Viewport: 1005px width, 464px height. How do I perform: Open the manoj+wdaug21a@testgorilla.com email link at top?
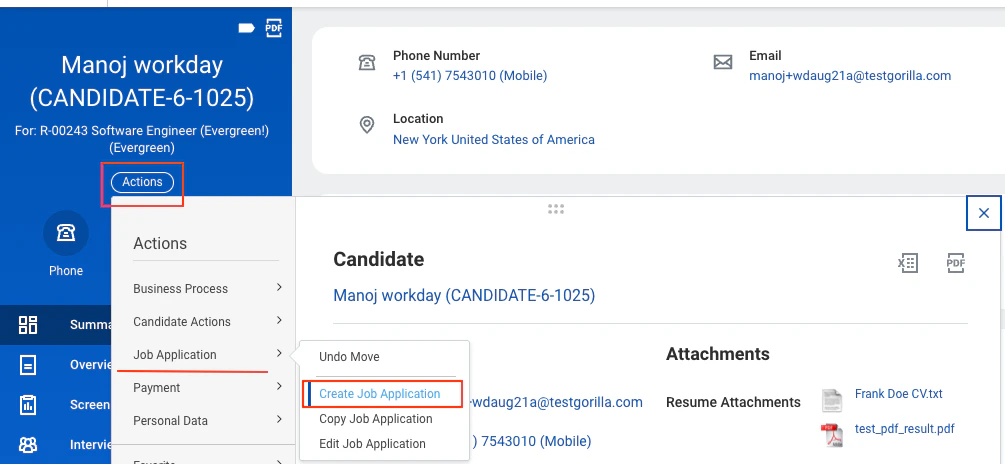click(x=850, y=76)
